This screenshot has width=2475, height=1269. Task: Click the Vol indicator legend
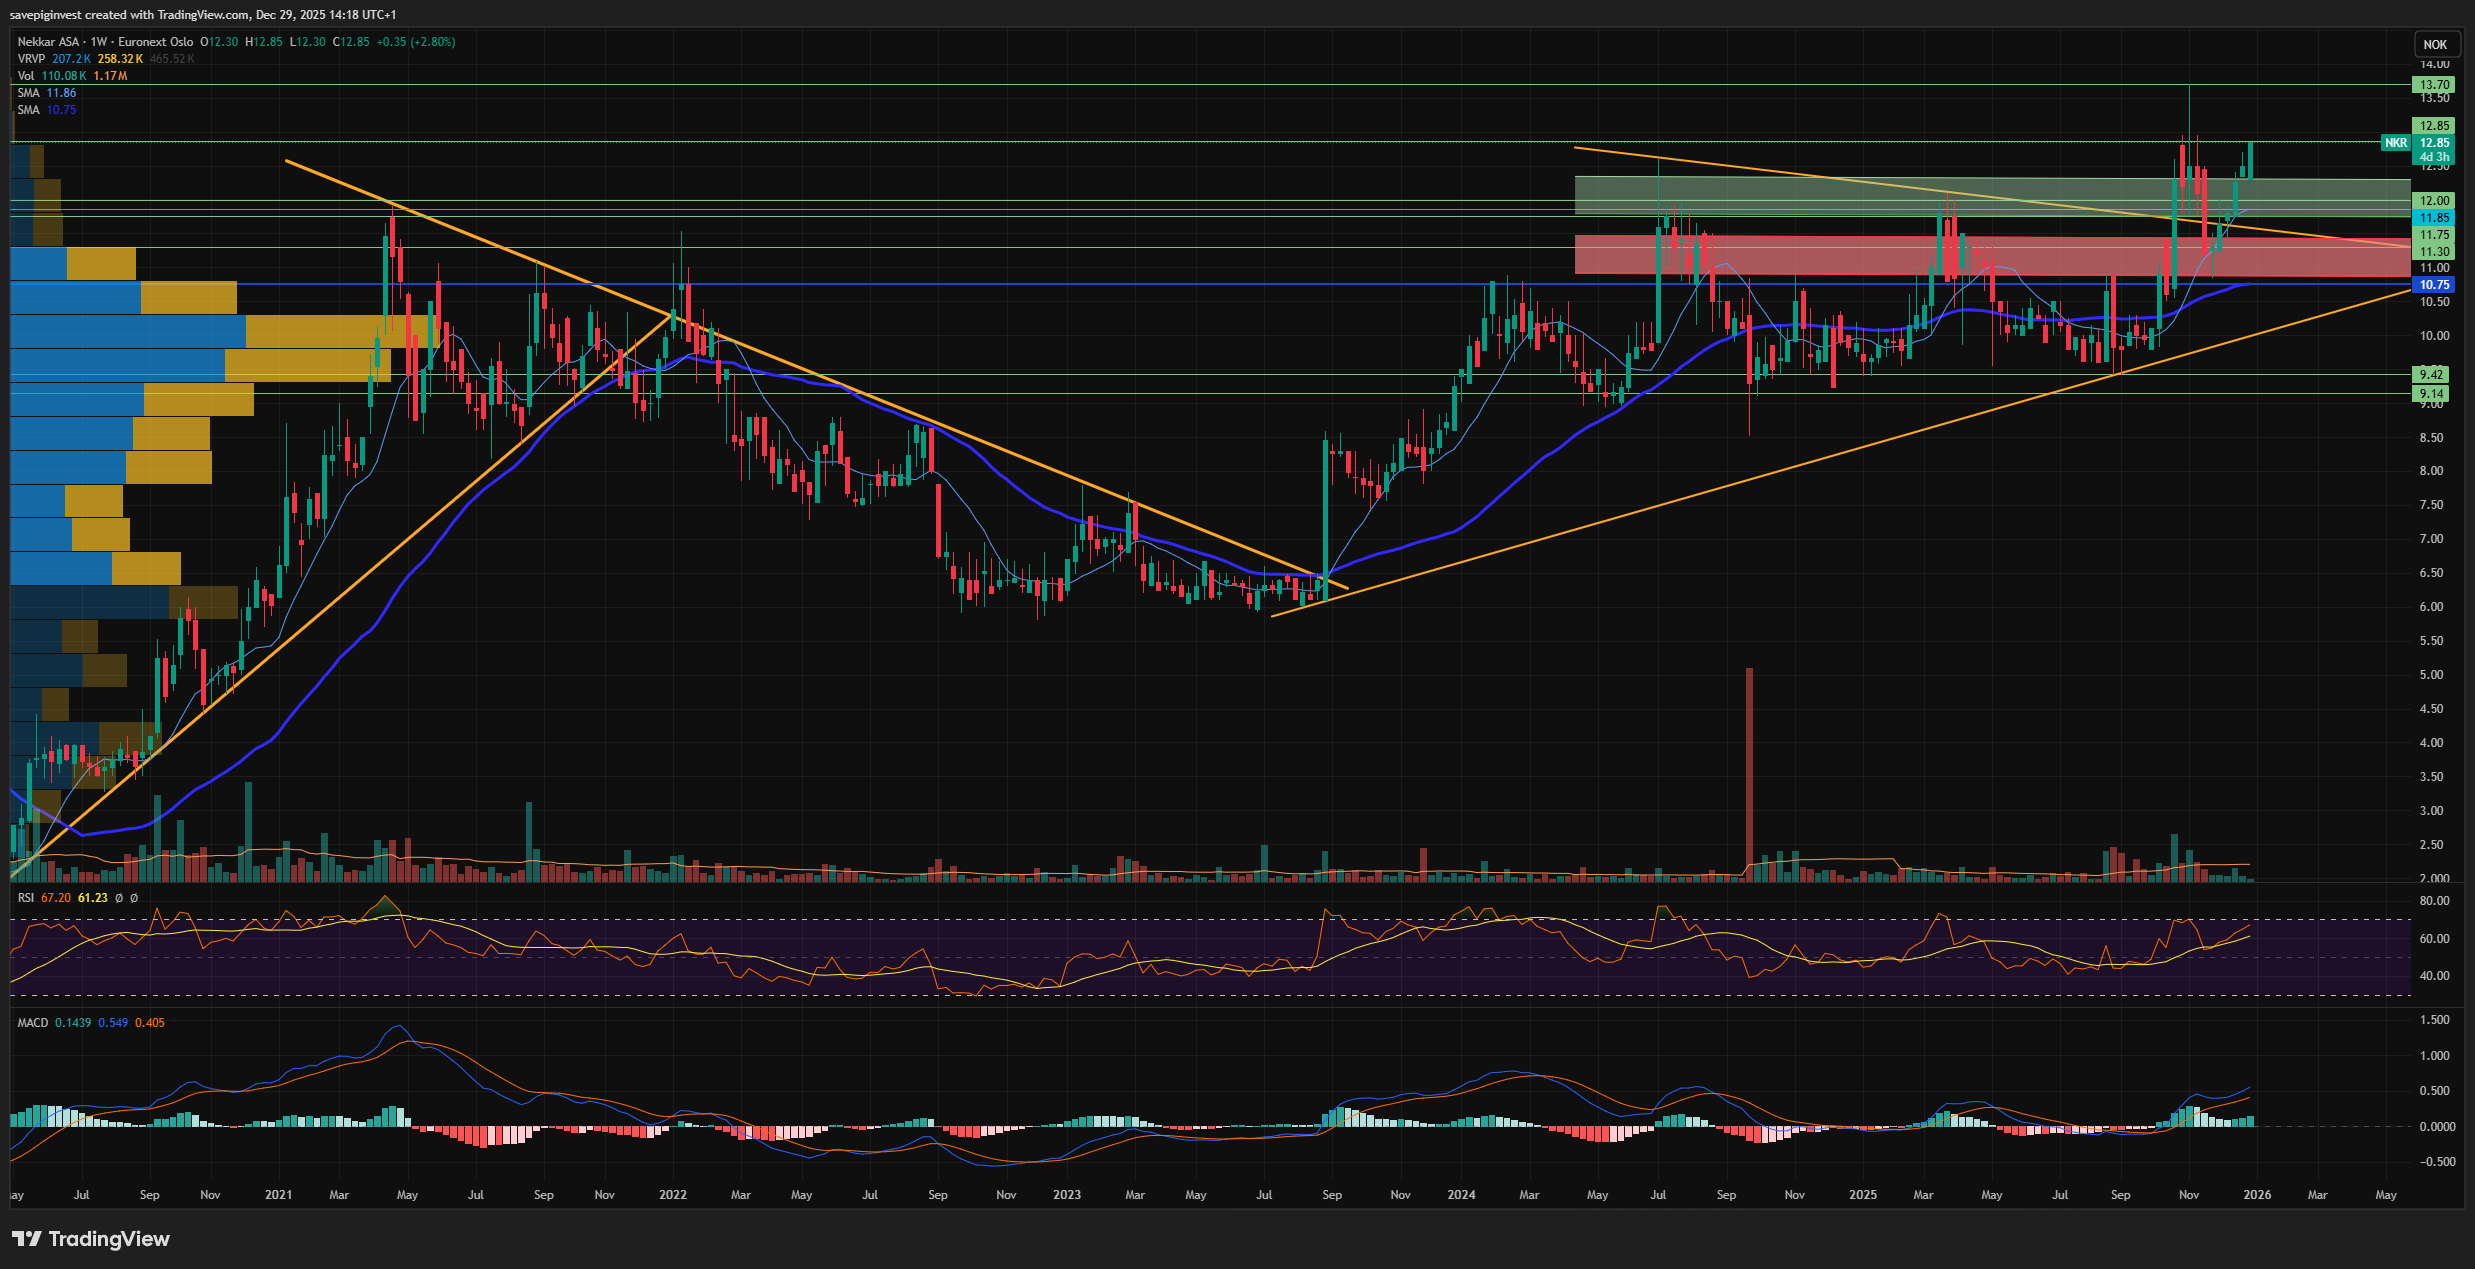click(x=26, y=76)
